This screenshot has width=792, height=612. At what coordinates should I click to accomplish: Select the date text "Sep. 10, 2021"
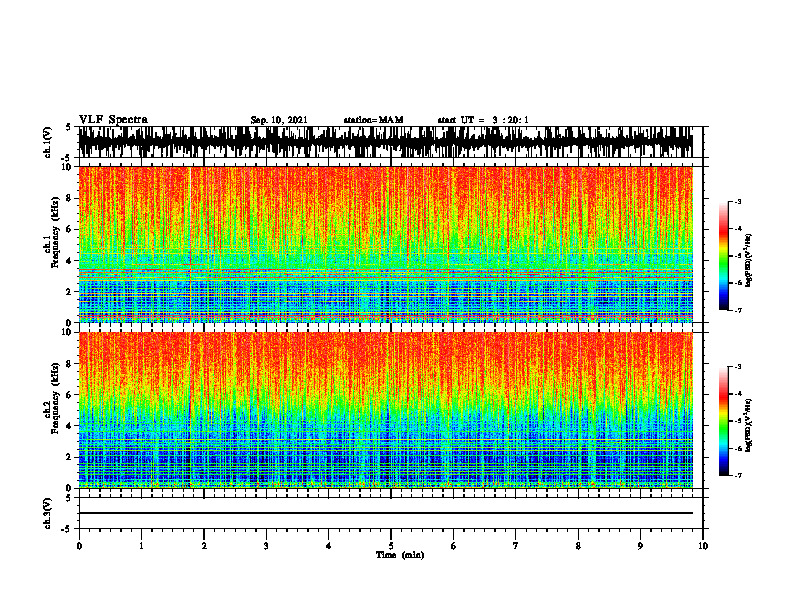279,120
